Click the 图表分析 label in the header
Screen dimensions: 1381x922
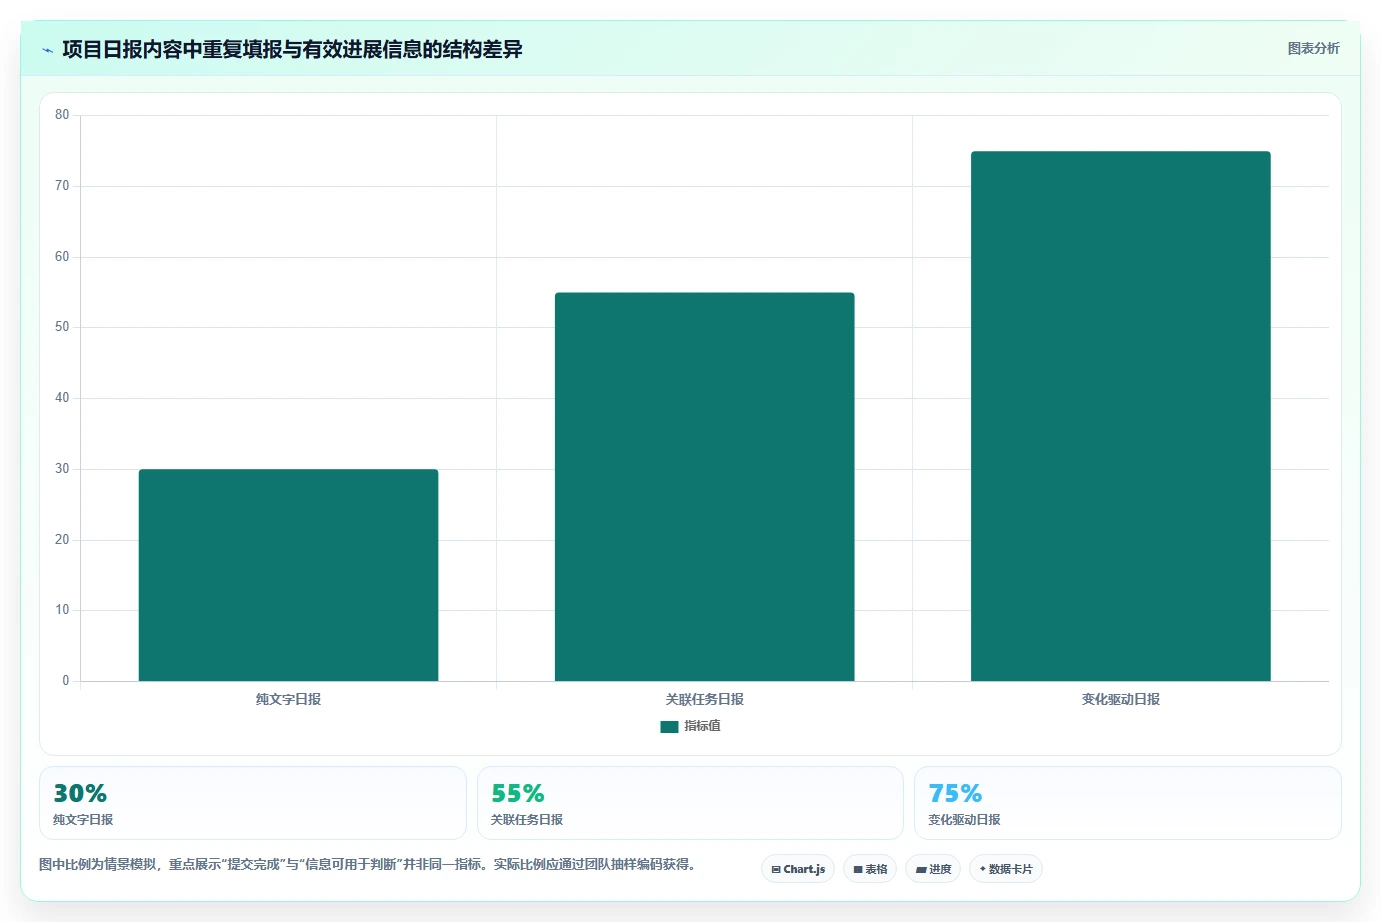pyautogui.click(x=1313, y=48)
